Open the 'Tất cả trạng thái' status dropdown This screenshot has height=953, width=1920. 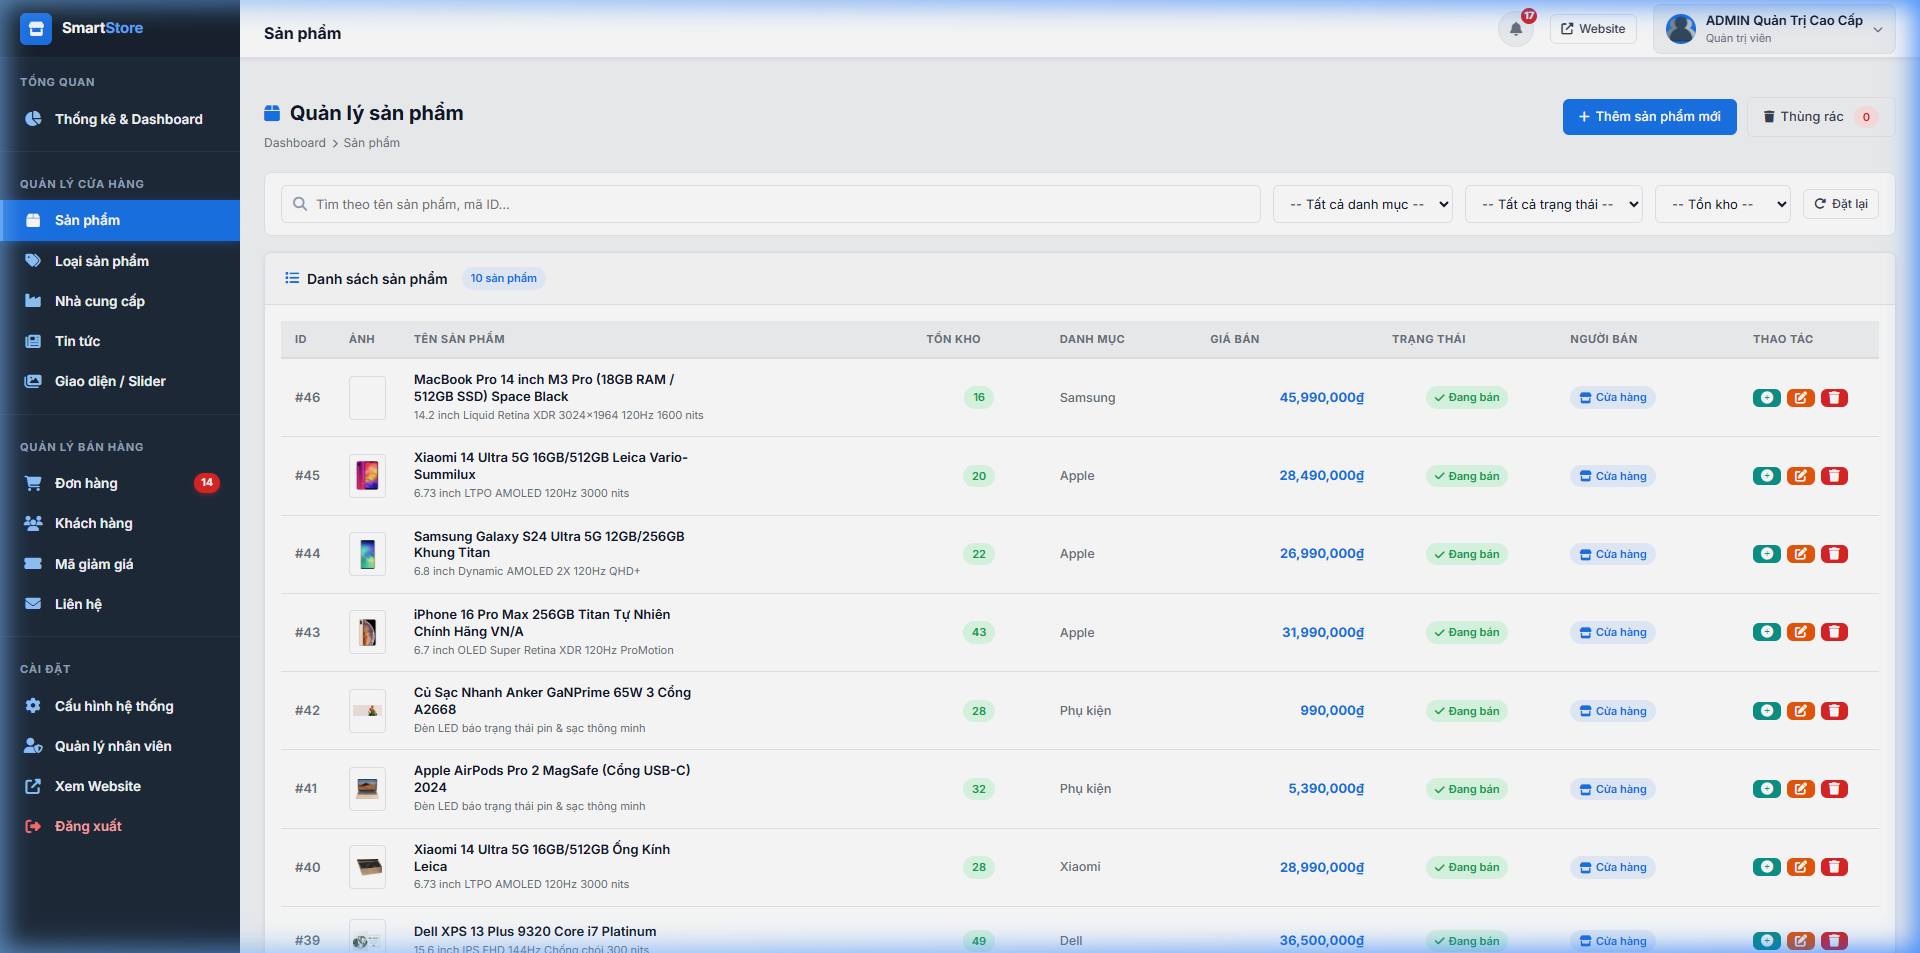tap(1554, 204)
